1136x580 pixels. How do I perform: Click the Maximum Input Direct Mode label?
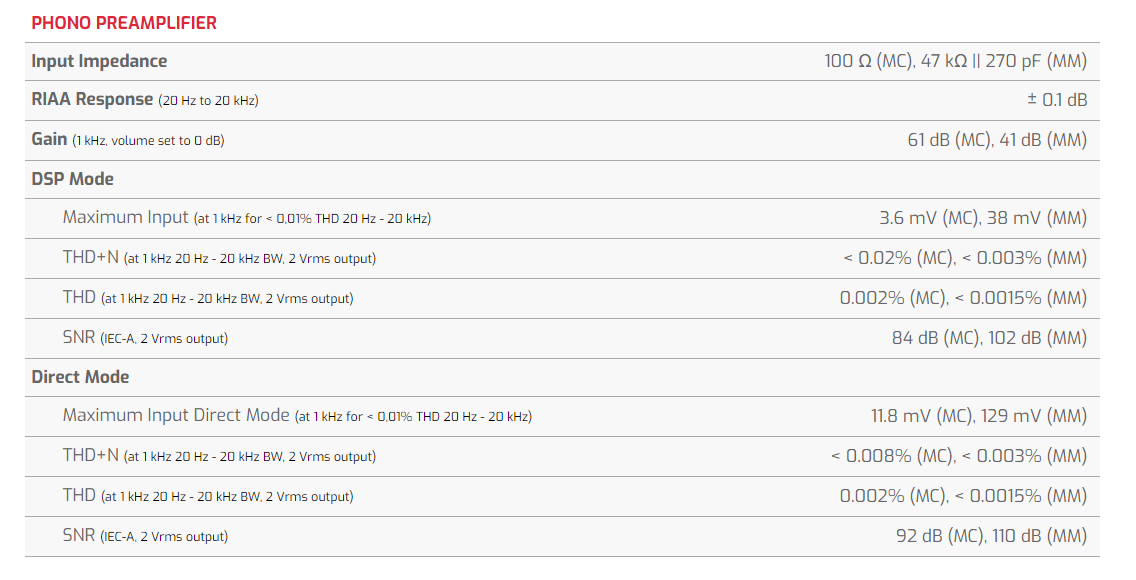click(176, 415)
